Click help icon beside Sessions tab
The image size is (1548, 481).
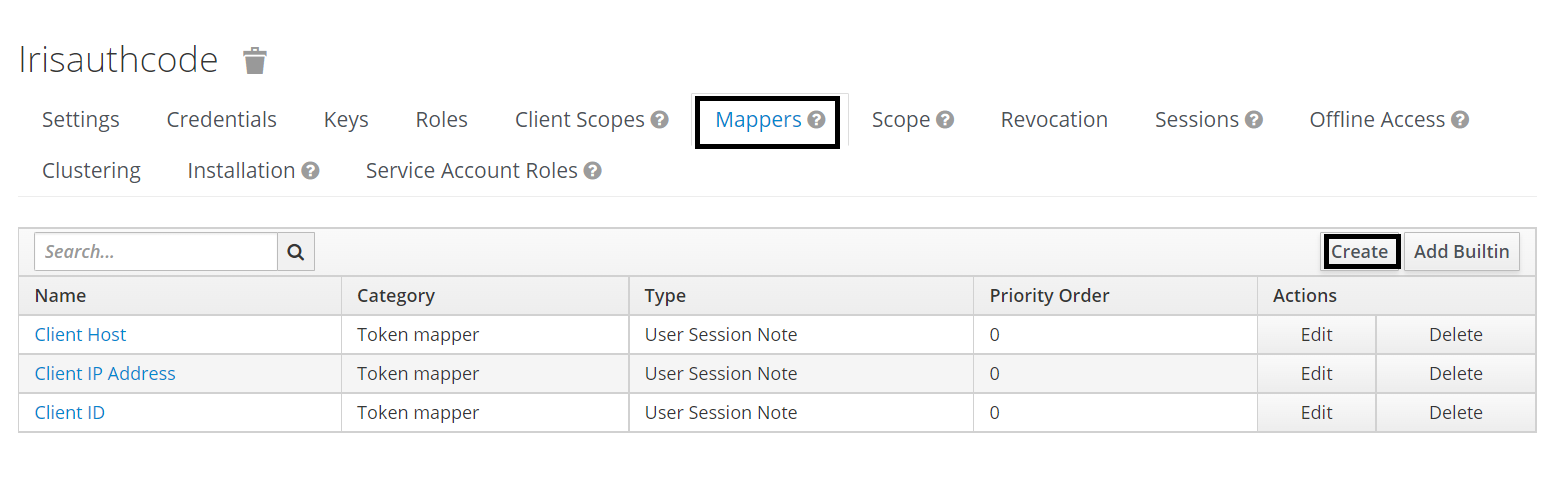(x=1254, y=120)
